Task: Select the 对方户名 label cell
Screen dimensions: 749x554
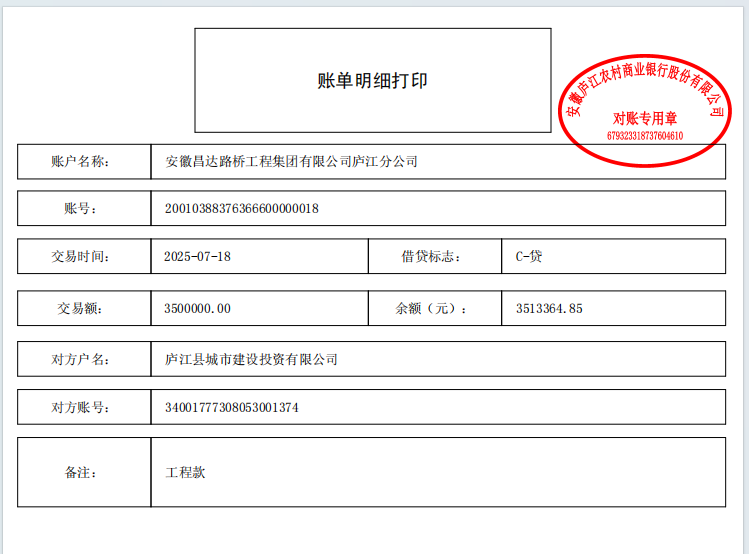Action: coord(85,359)
